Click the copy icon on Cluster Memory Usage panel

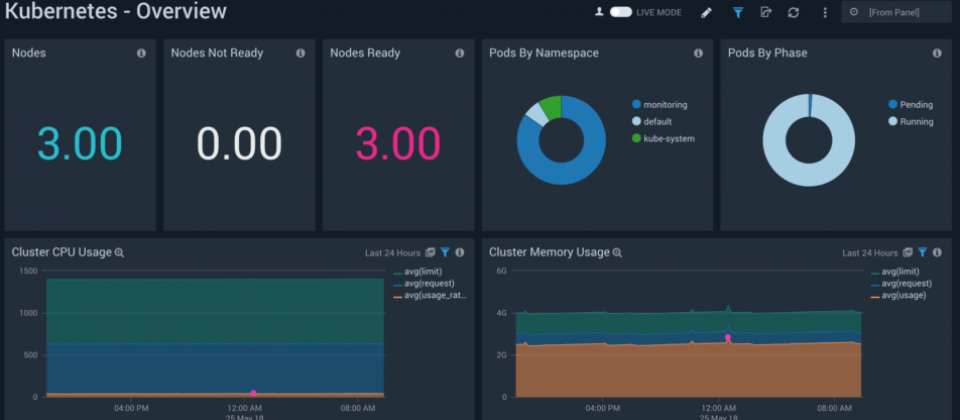coord(908,252)
